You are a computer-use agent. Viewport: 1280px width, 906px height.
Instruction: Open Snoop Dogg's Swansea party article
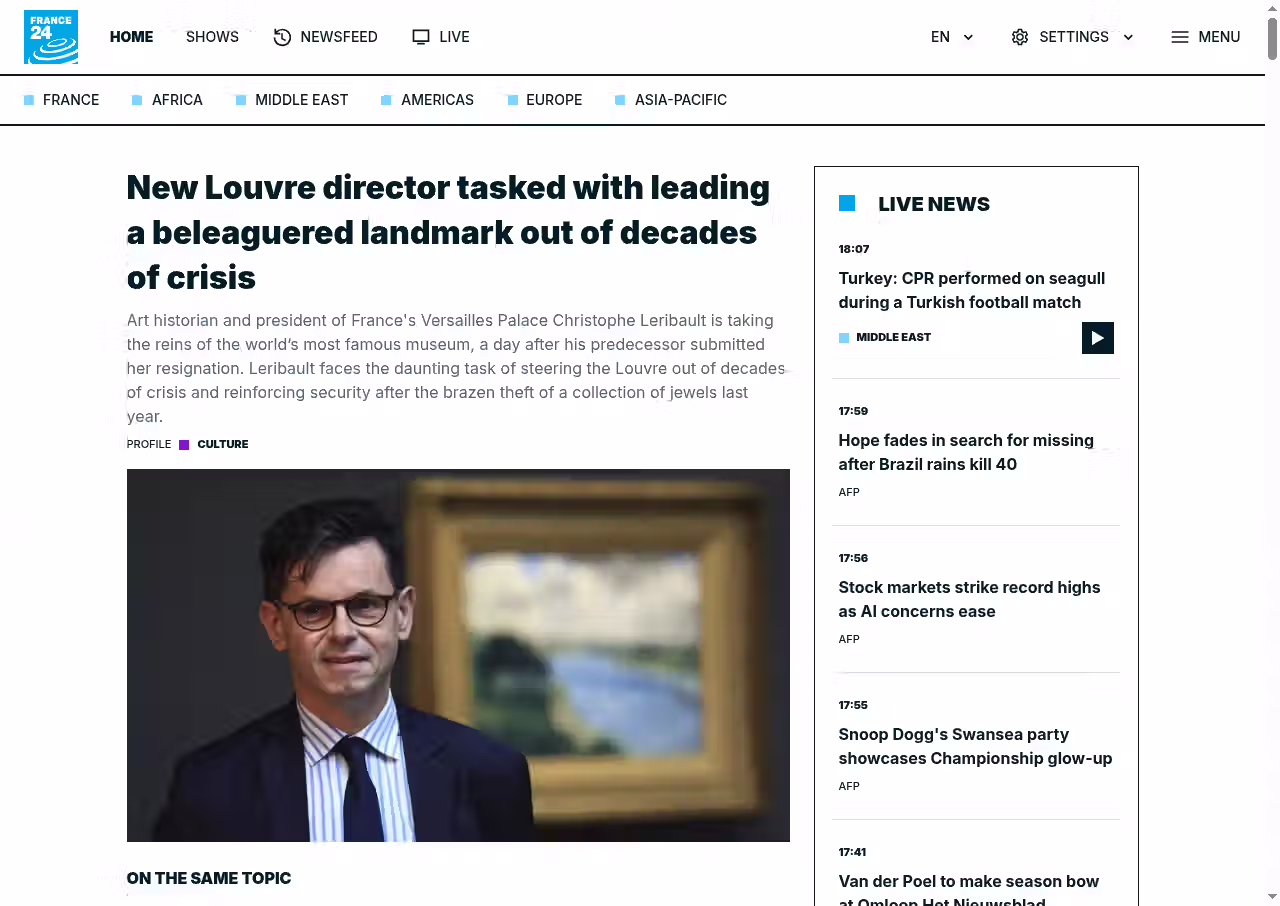pyautogui.click(x=975, y=746)
